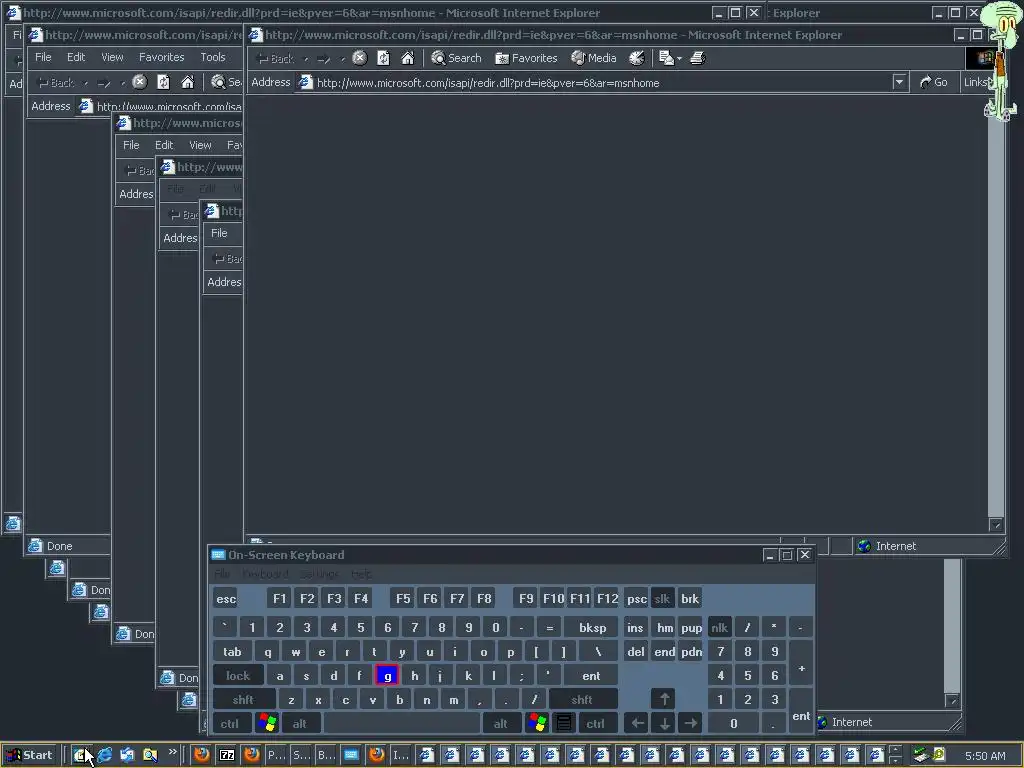Open Keyboard menu in the On-Screen Keyboard
This screenshot has height=768, width=1024.
pos(265,574)
